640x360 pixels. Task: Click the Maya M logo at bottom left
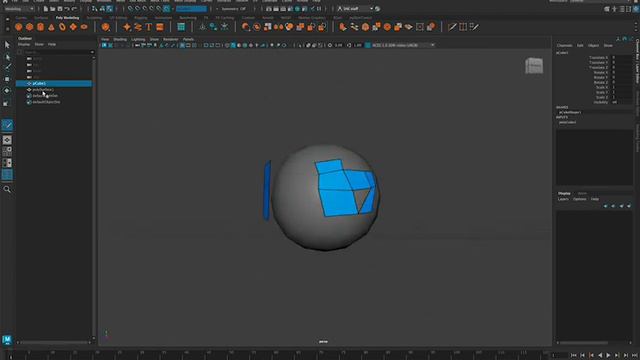tap(7, 339)
